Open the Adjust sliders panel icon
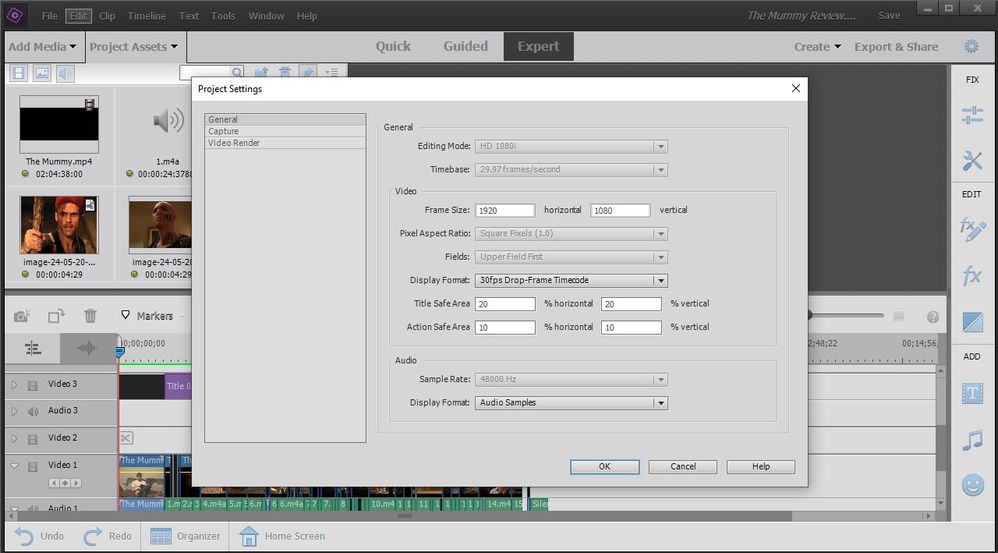The height and width of the screenshot is (553, 998). tap(972, 115)
